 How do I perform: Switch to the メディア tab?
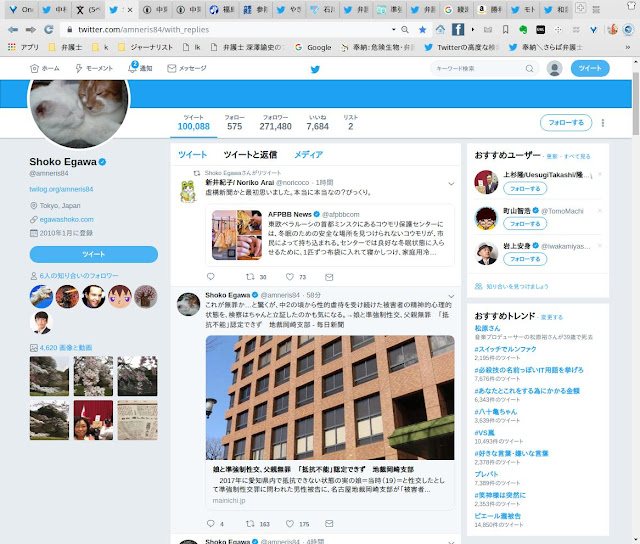point(309,155)
